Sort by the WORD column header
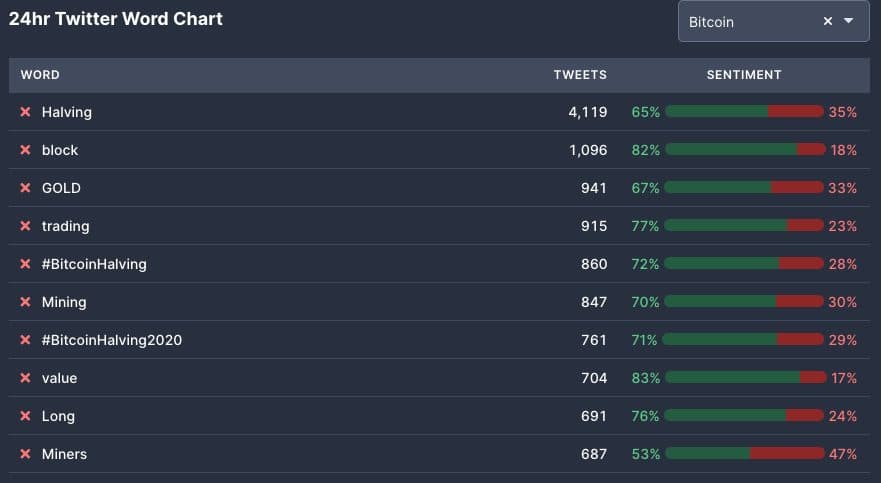 pyautogui.click(x=40, y=75)
